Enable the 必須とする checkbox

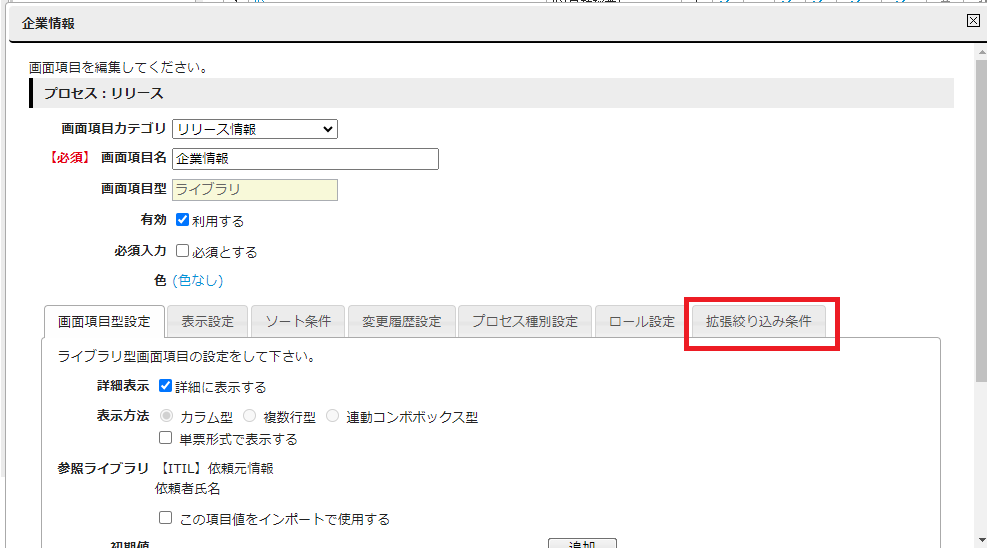point(183,250)
